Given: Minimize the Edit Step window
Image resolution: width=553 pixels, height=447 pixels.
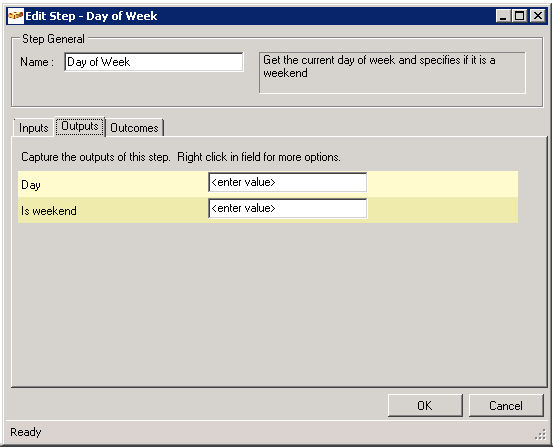Looking at the screenshot, I should click(503, 16).
